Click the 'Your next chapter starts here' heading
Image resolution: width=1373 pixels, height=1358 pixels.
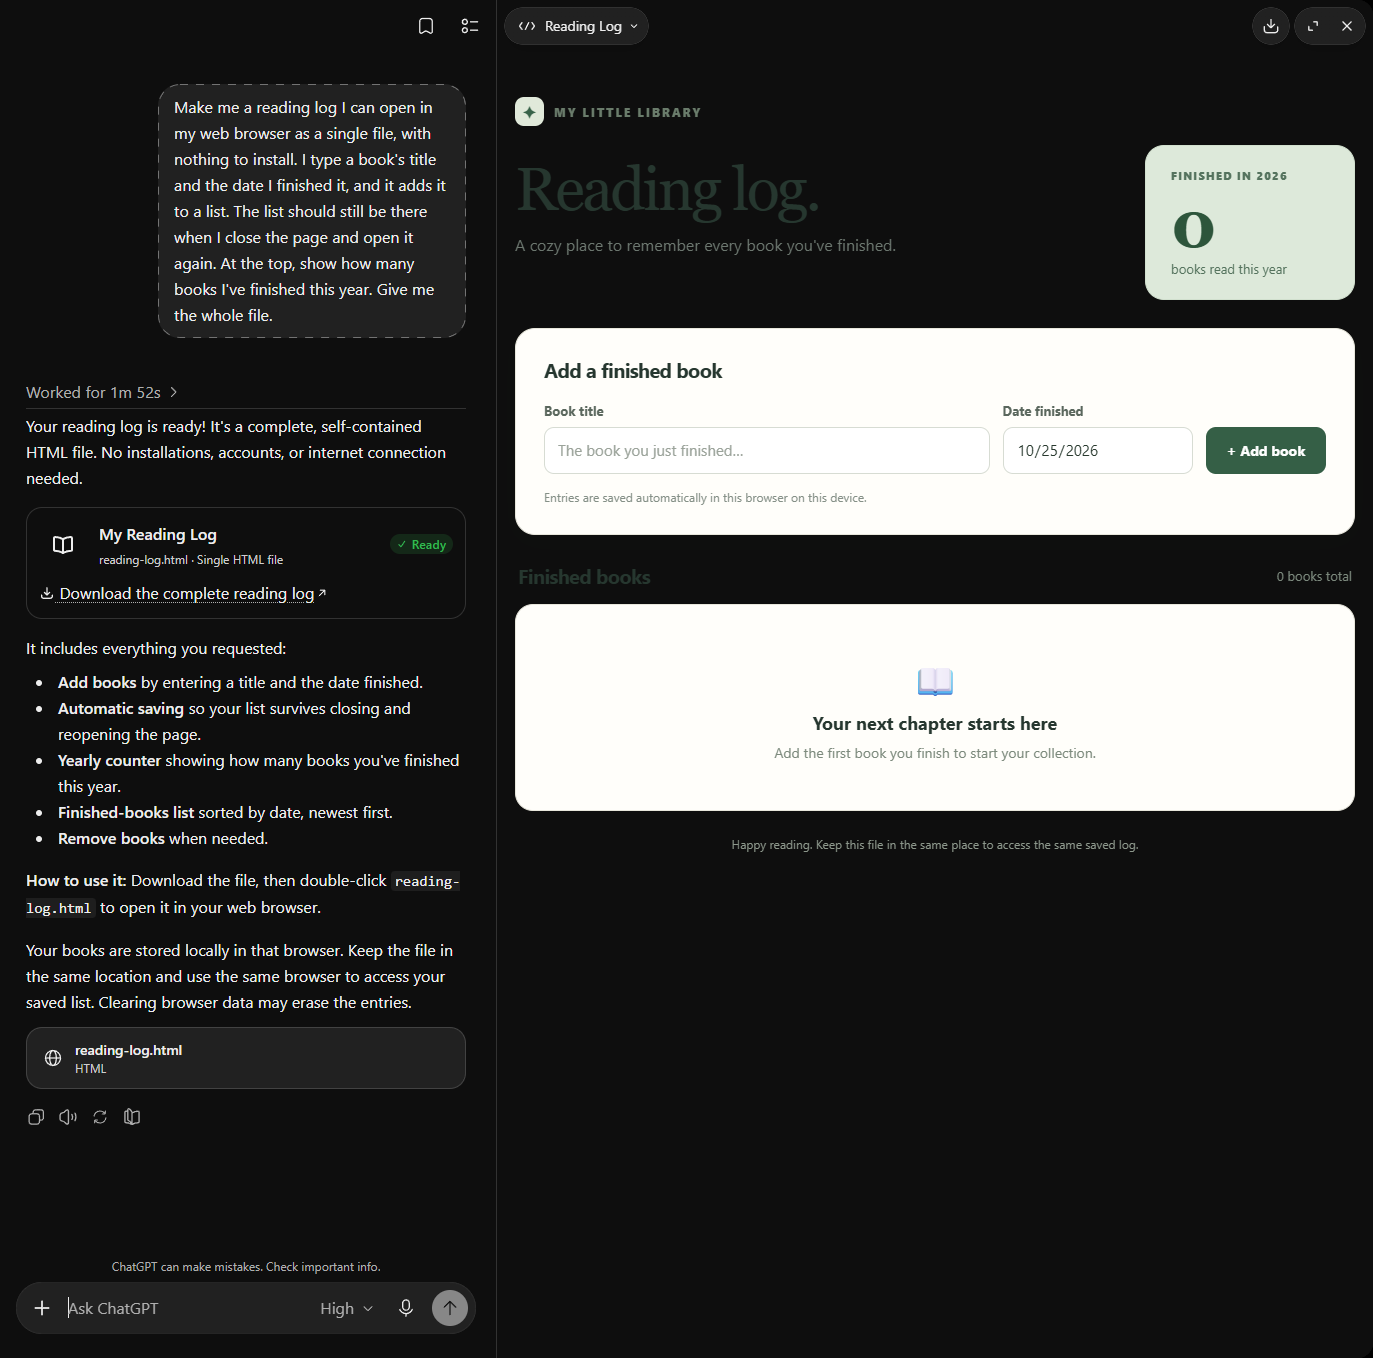[x=935, y=724]
